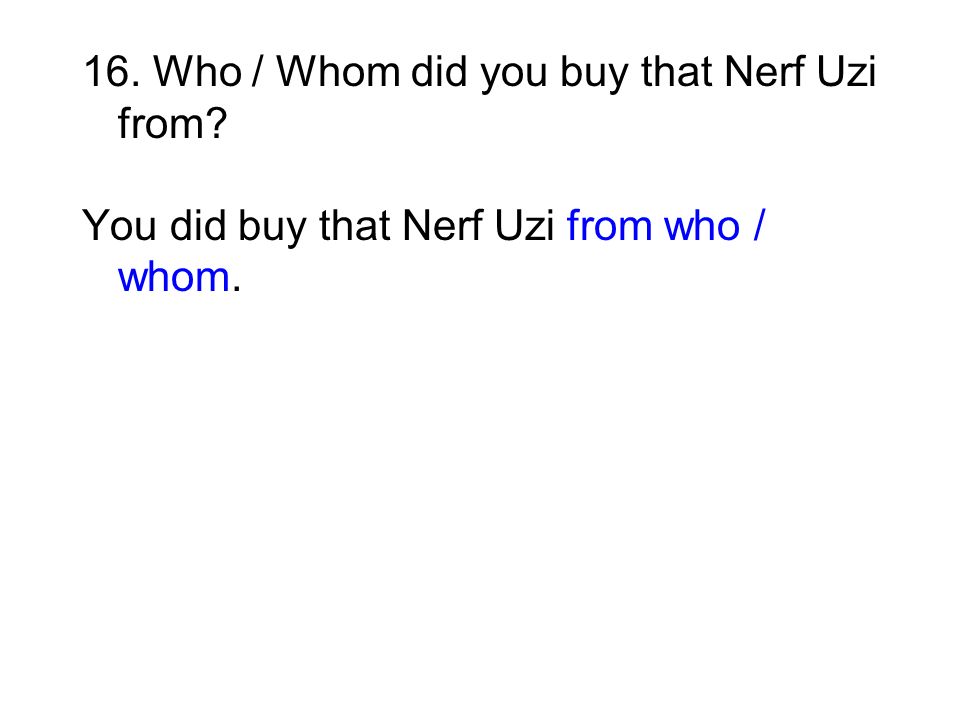The image size is (960, 720).
Task: Click the blue word from
Action: tap(610, 226)
